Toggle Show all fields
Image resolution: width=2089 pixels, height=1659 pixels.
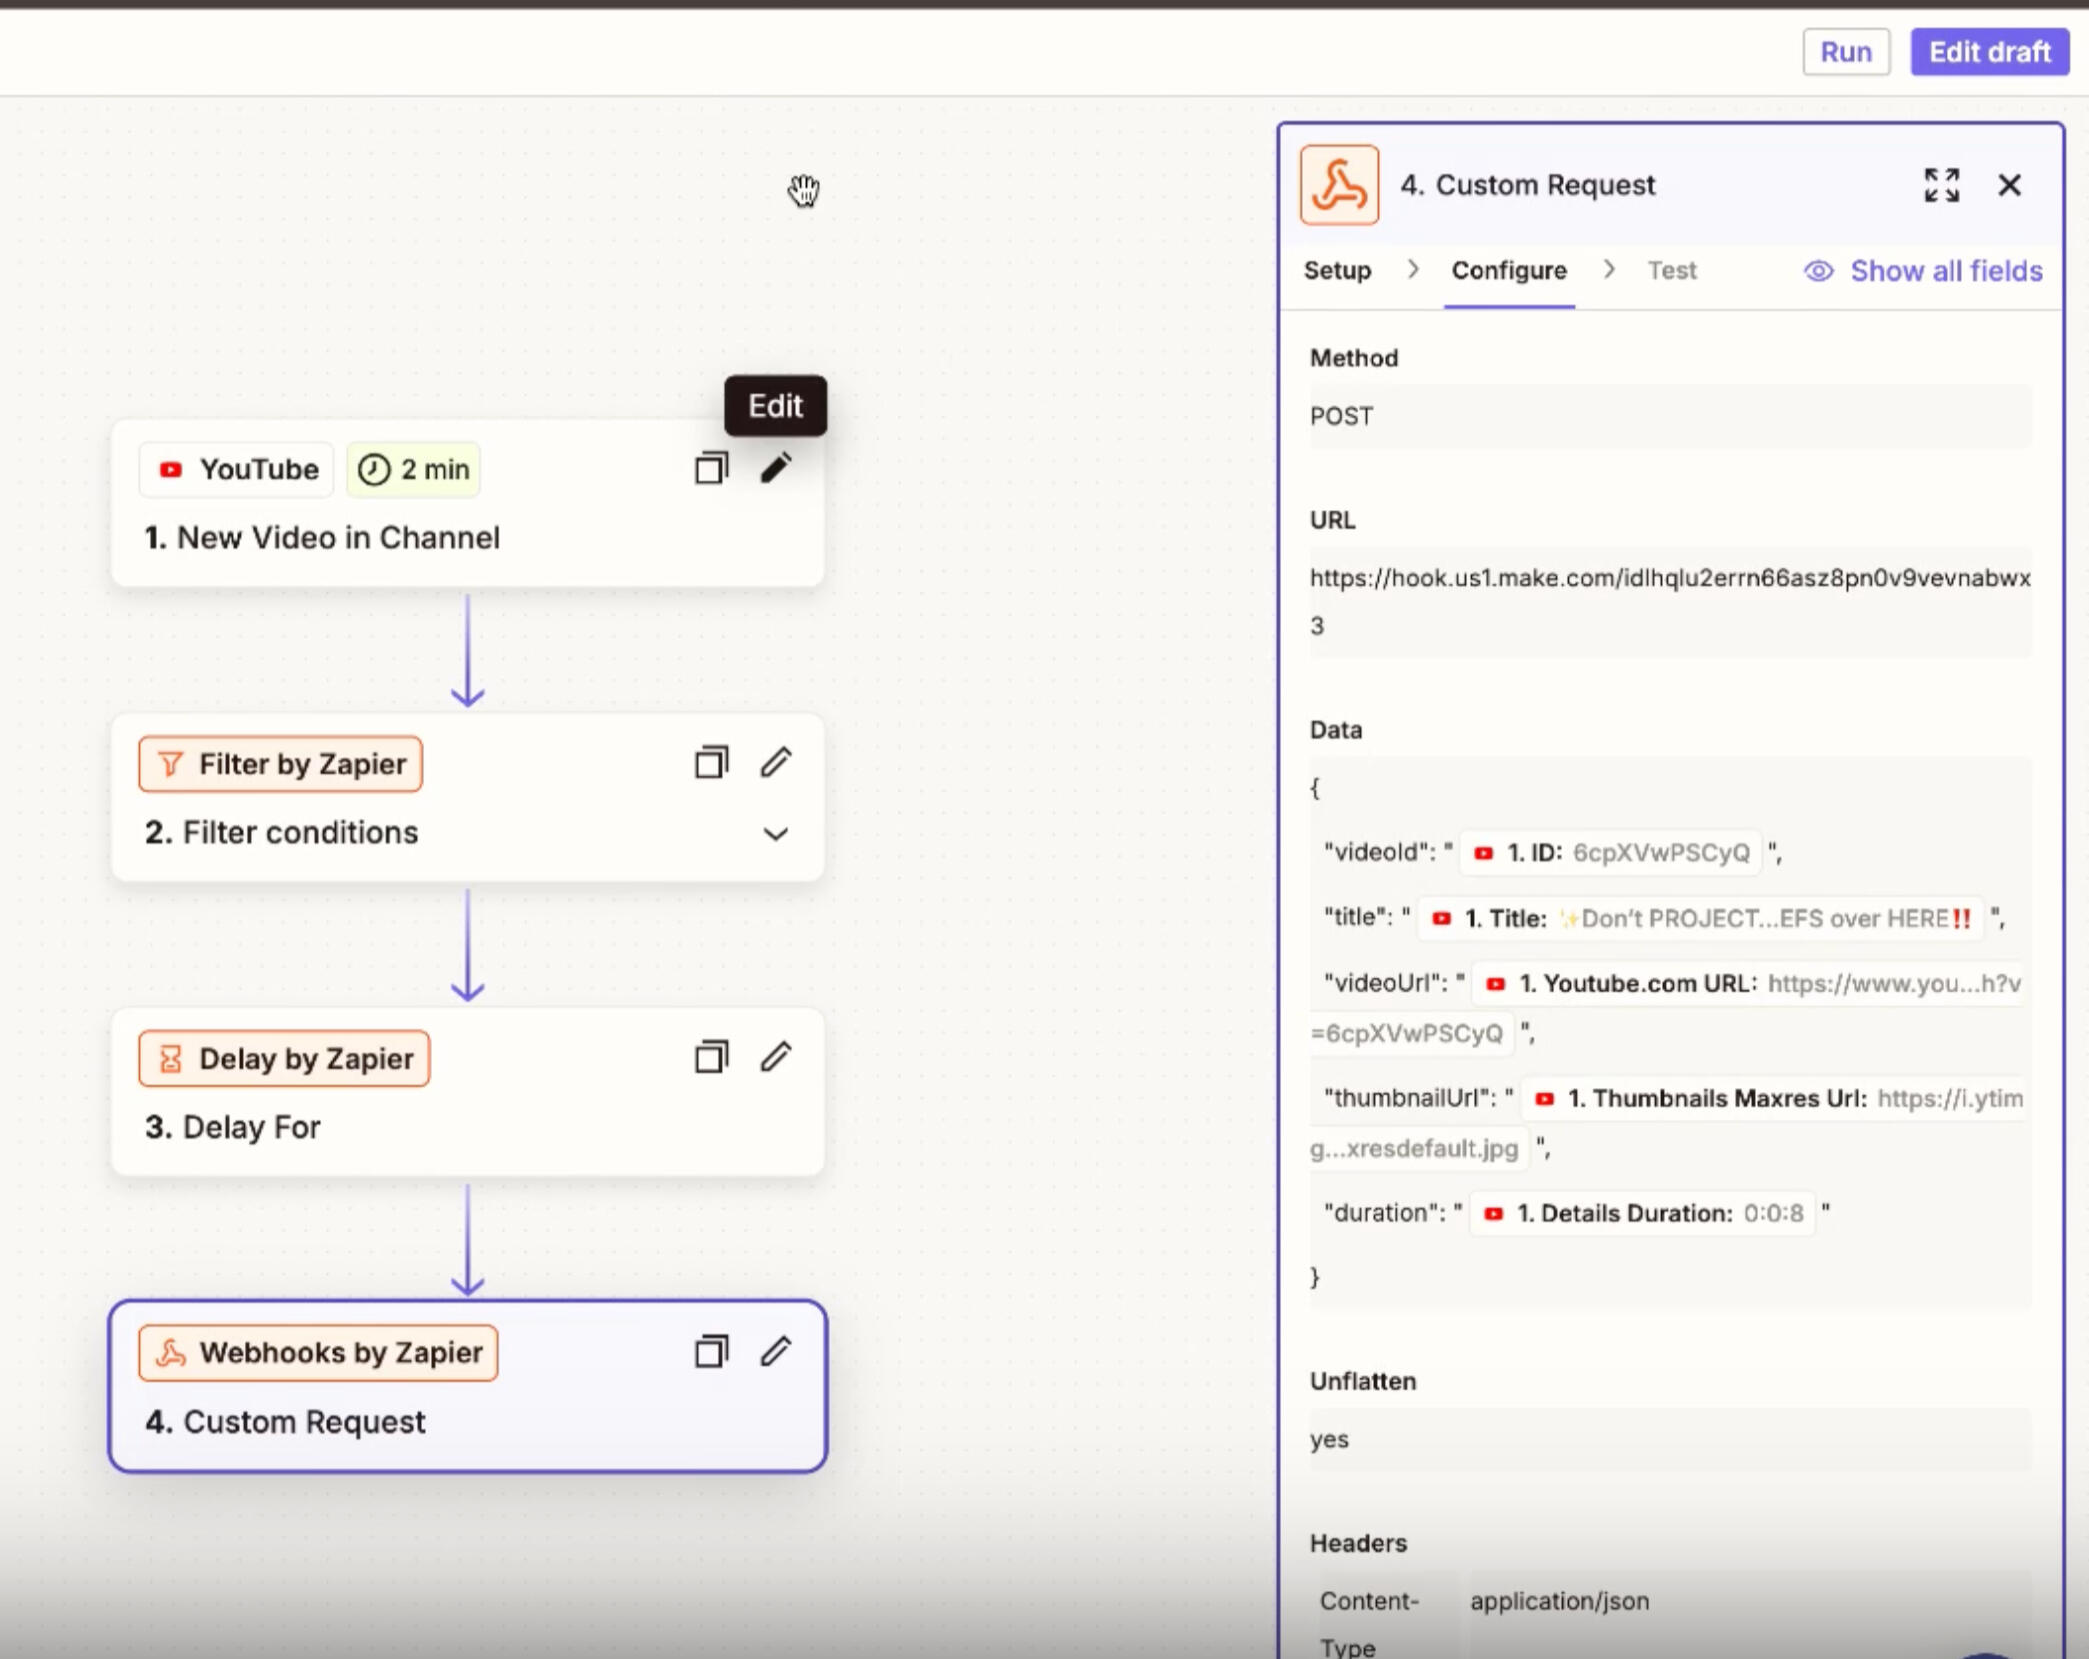click(x=1923, y=271)
